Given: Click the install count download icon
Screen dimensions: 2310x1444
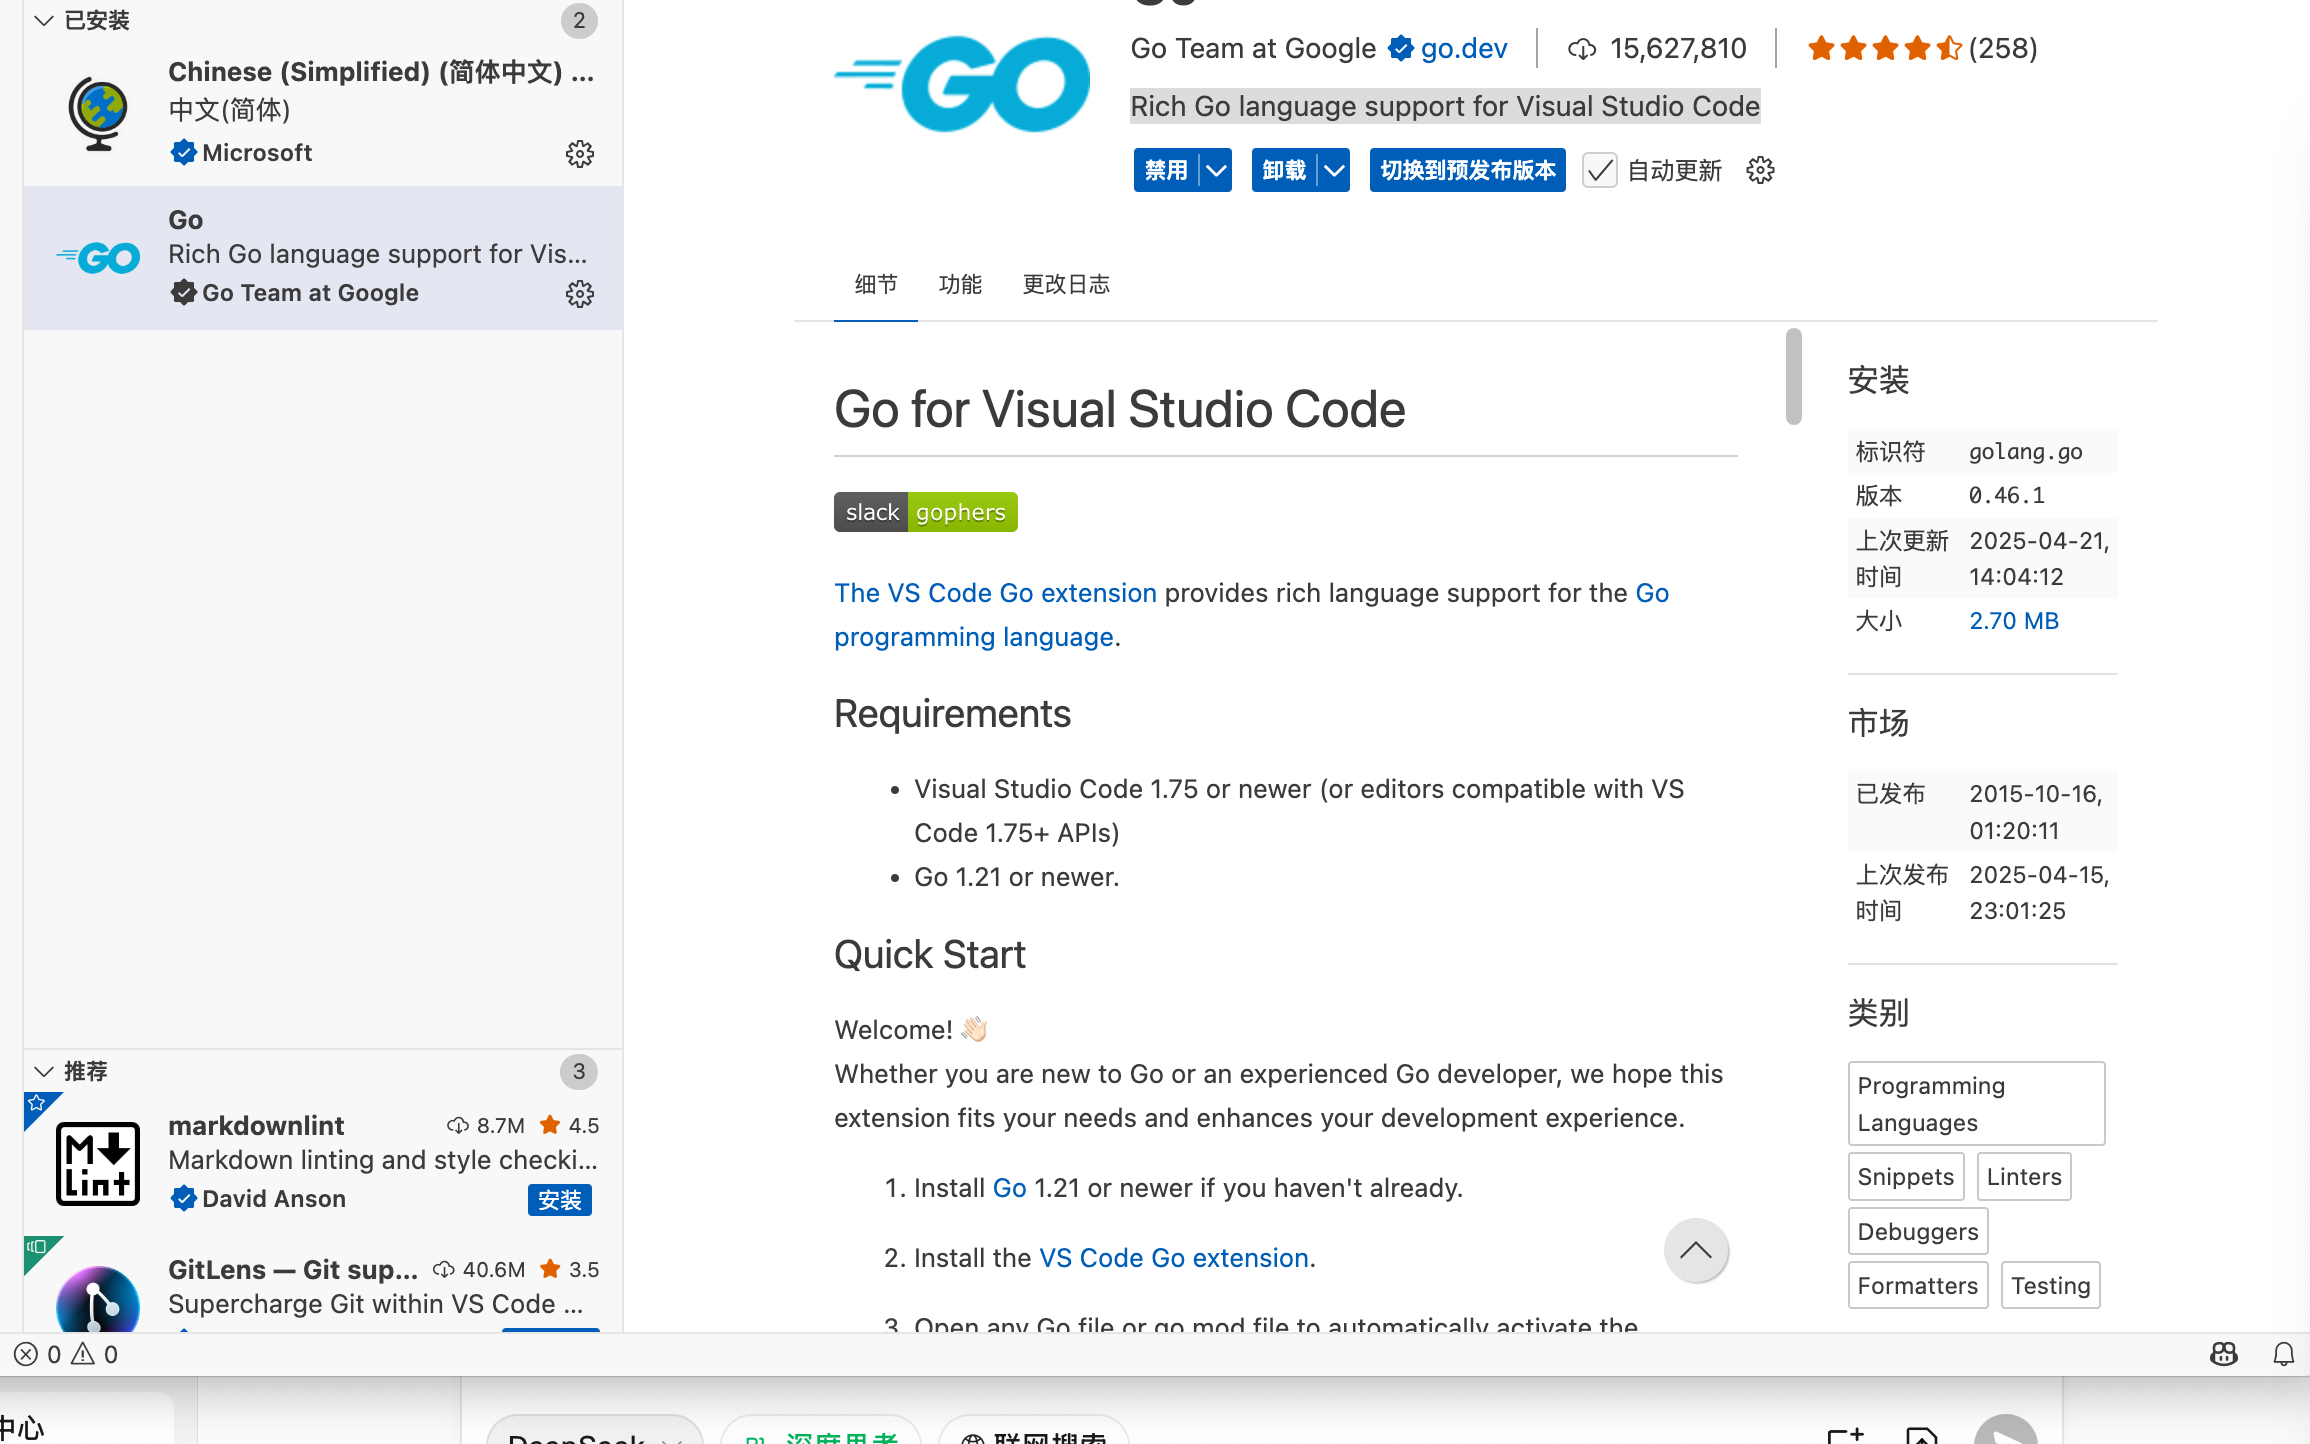Looking at the screenshot, I should coord(1582,49).
